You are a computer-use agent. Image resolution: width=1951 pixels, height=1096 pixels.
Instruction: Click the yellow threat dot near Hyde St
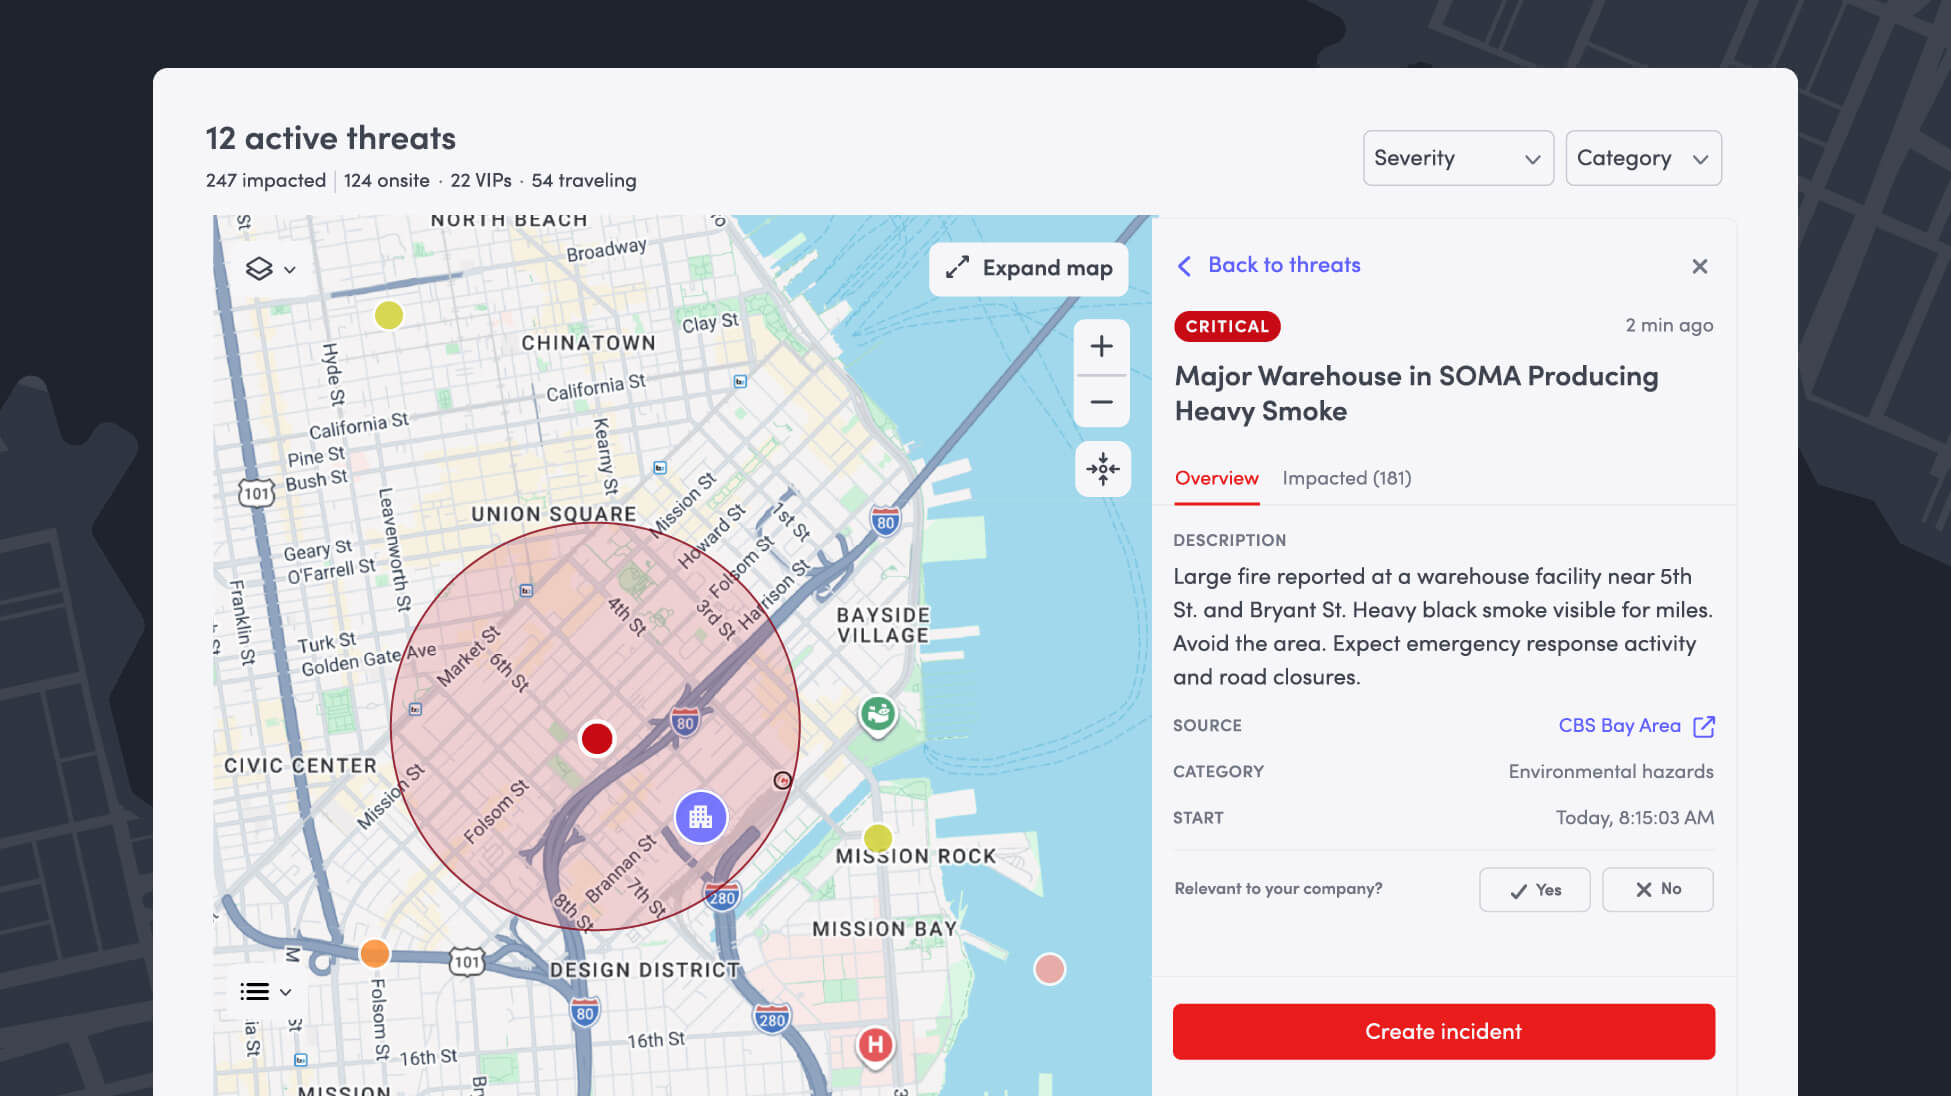(389, 315)
